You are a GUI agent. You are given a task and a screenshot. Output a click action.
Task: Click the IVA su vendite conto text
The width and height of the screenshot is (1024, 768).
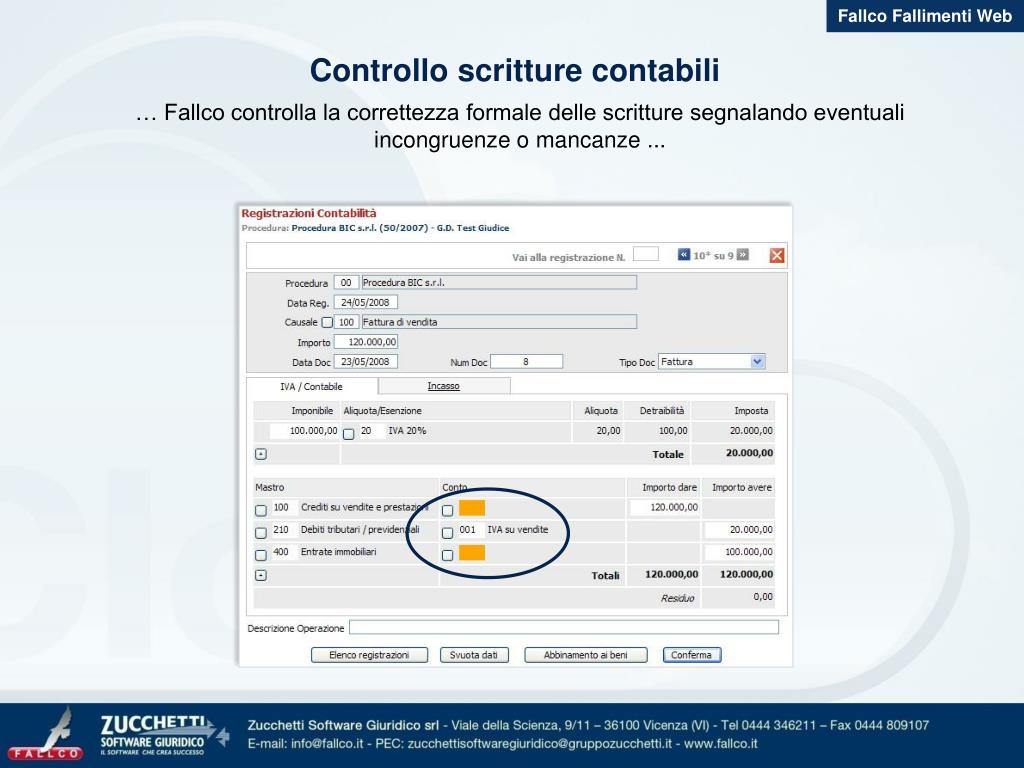pos(518,530)
